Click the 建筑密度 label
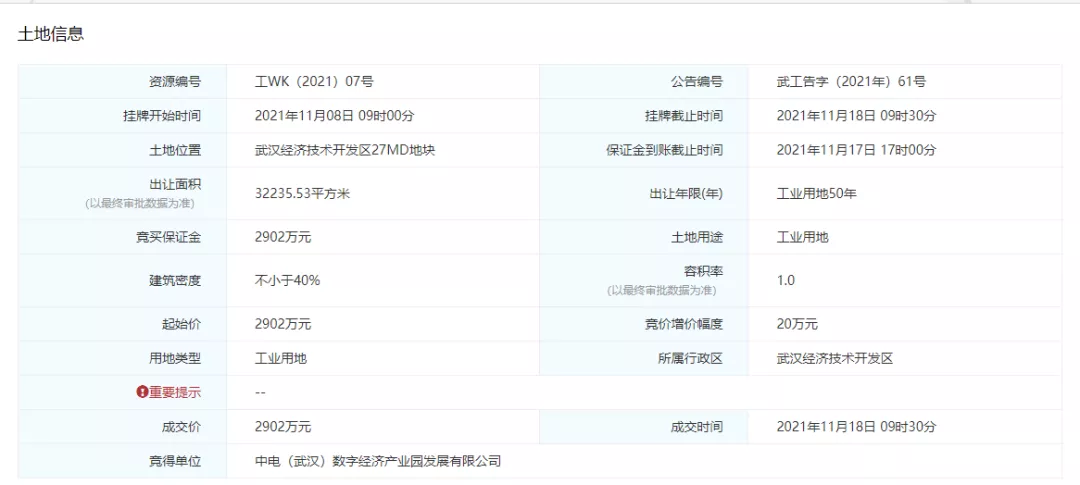Screen dimensions: 1080x485 coord(175,280)
